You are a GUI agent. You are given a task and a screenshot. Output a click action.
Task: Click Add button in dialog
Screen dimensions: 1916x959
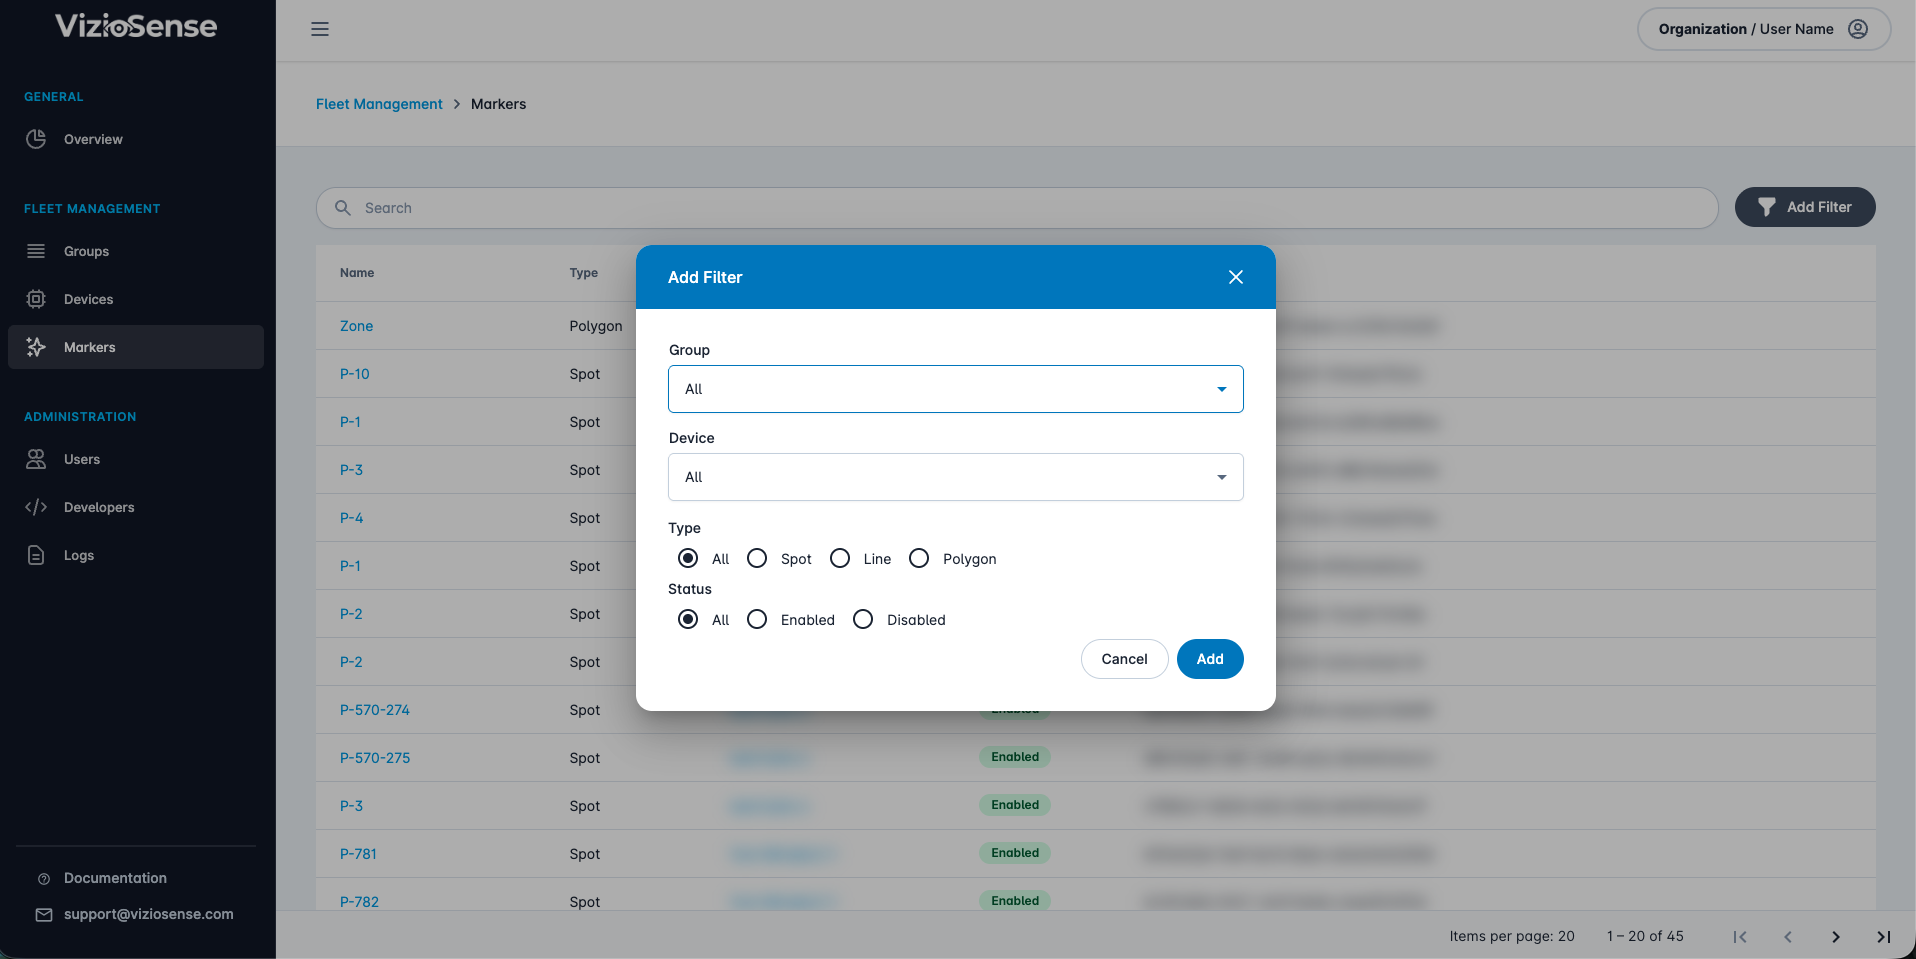point(1210,659)
